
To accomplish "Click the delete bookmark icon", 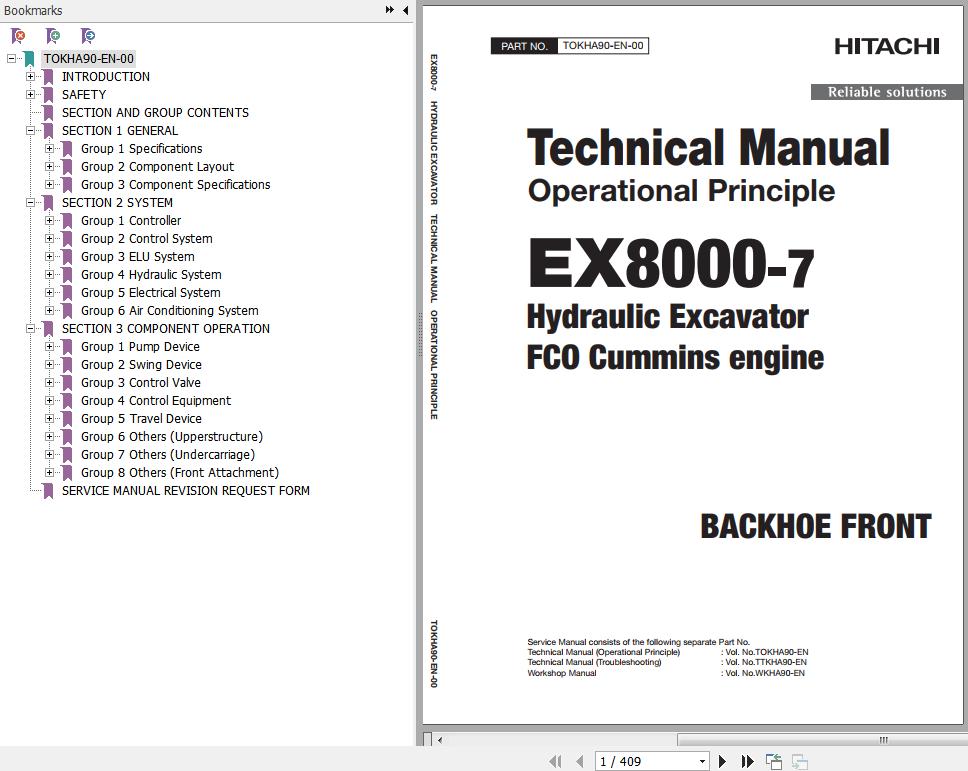I will (x=19, y=36).
